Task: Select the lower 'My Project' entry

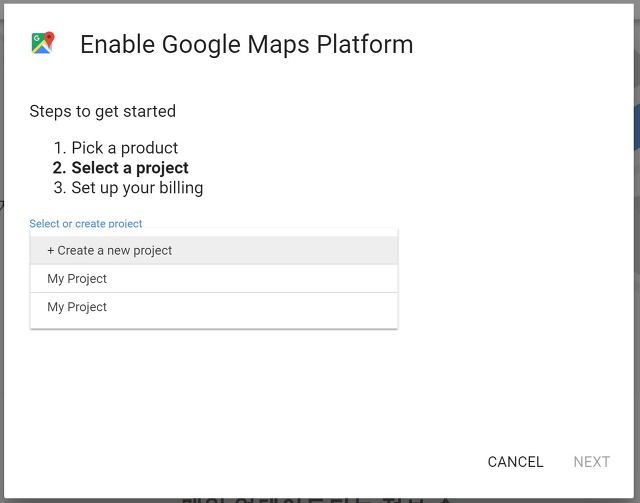Action: coord(214,307)
